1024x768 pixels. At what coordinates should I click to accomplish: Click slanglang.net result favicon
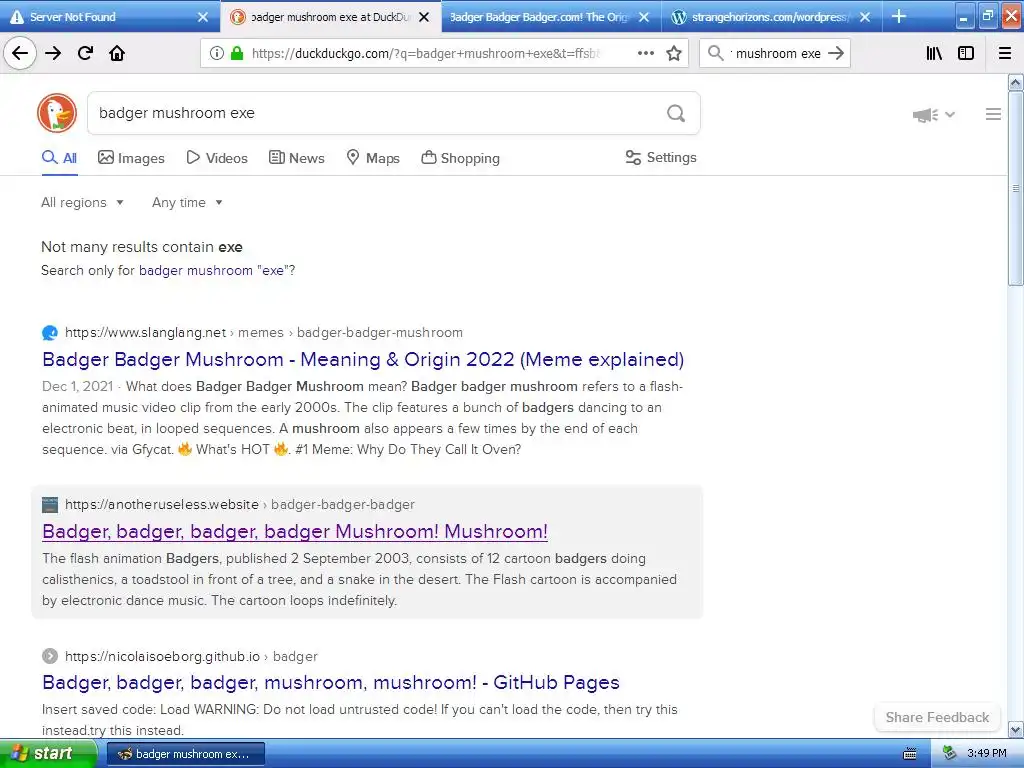click(x=50, y=333)
